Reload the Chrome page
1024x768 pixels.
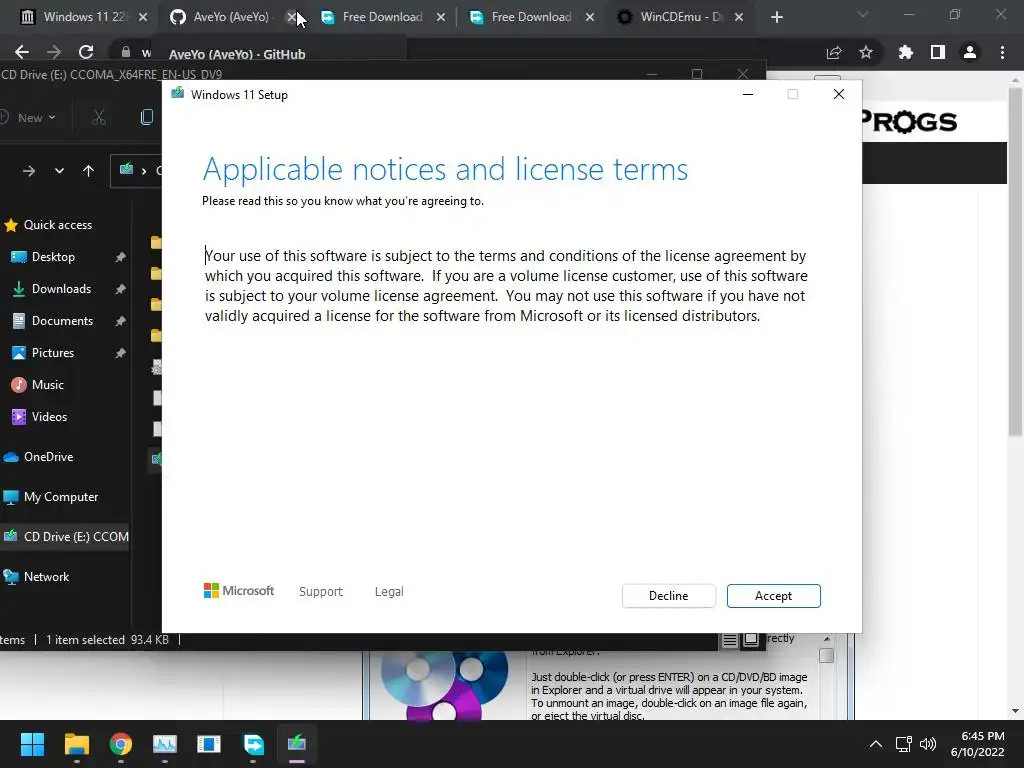click(x=86, y=52)
